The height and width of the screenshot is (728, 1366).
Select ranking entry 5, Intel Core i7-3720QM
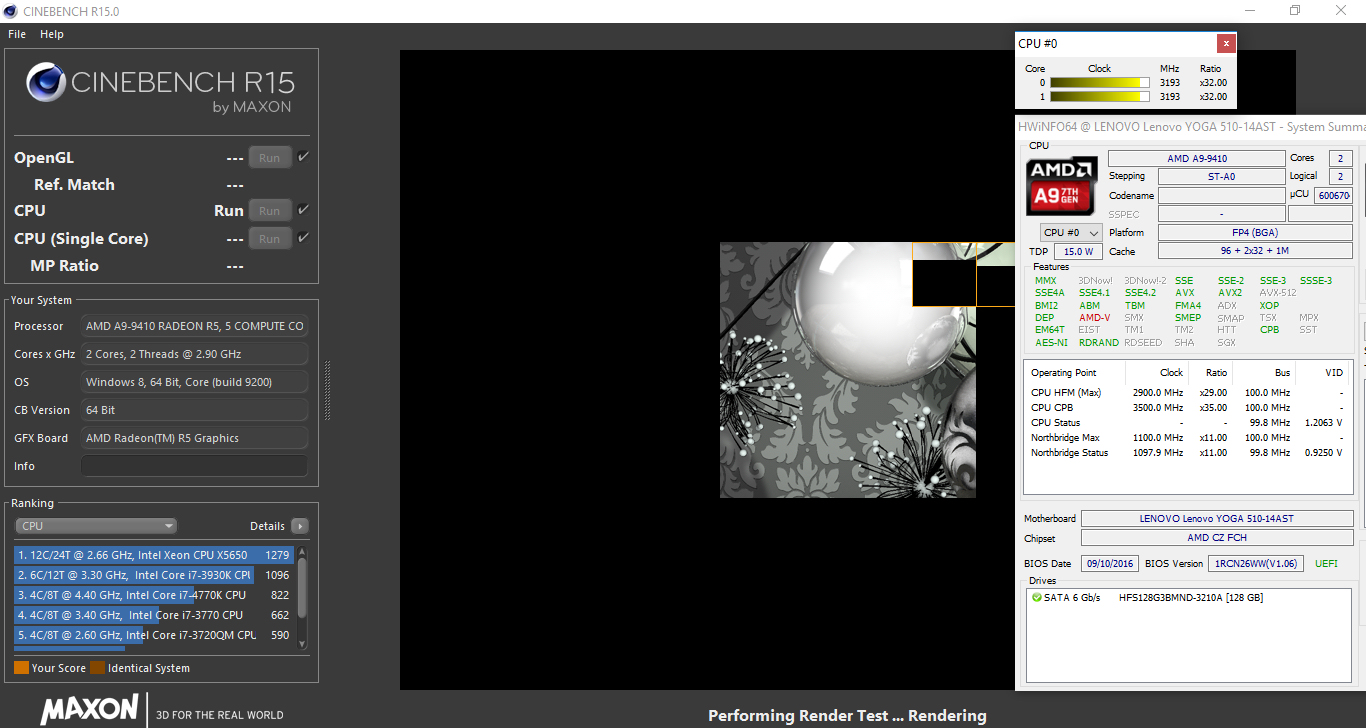(153, 635)
